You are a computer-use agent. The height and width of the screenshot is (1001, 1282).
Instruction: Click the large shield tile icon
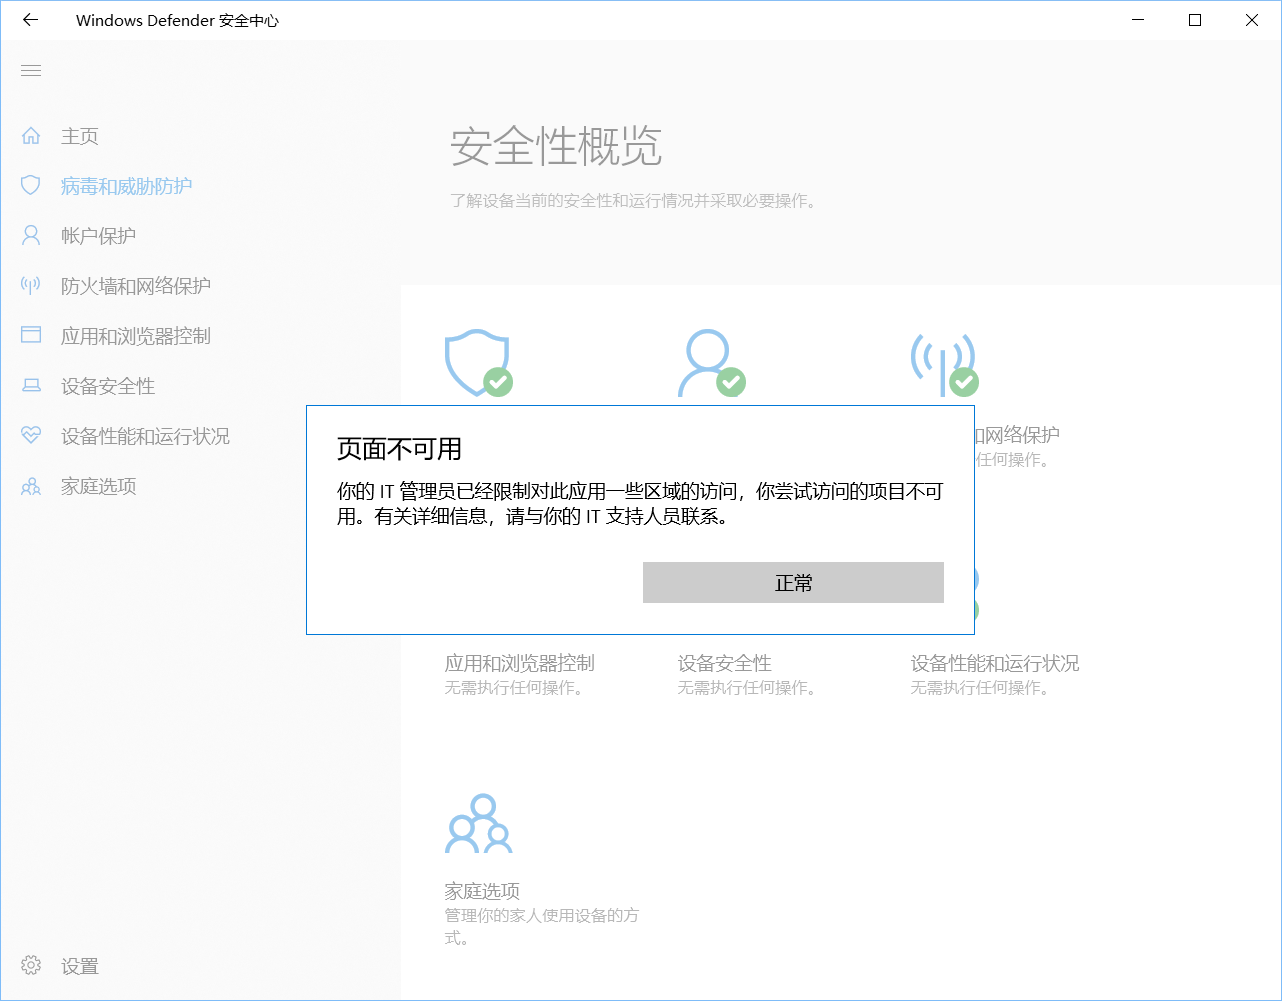478,363
